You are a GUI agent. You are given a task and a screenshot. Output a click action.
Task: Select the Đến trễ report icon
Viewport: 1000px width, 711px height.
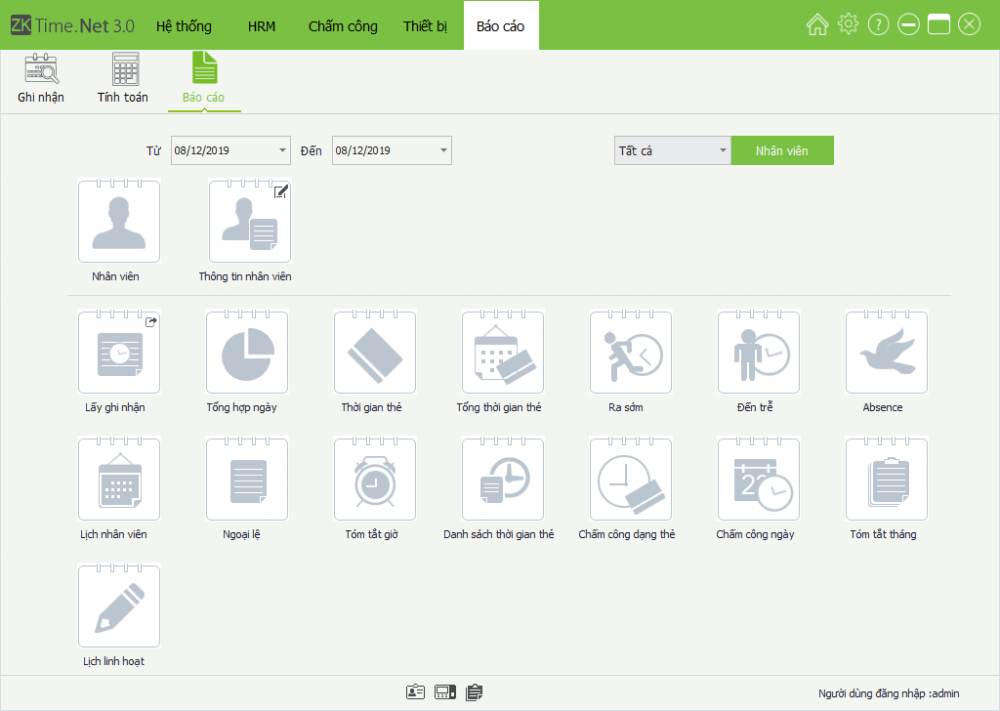758,352
